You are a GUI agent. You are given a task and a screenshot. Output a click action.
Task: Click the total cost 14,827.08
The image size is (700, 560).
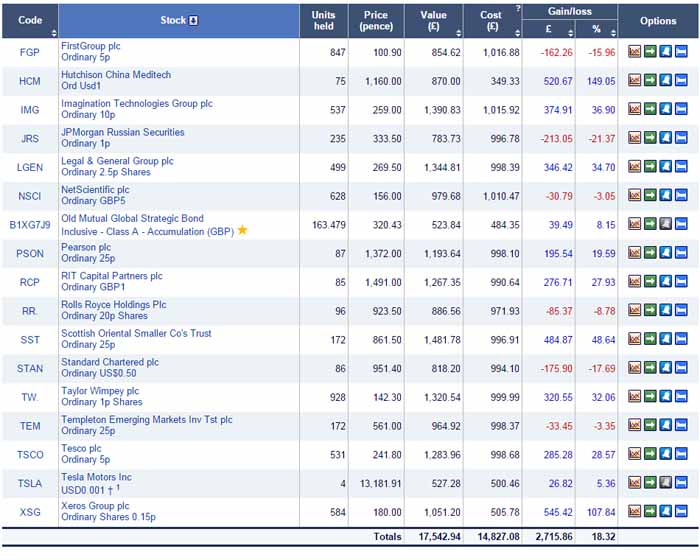[499, 536]
